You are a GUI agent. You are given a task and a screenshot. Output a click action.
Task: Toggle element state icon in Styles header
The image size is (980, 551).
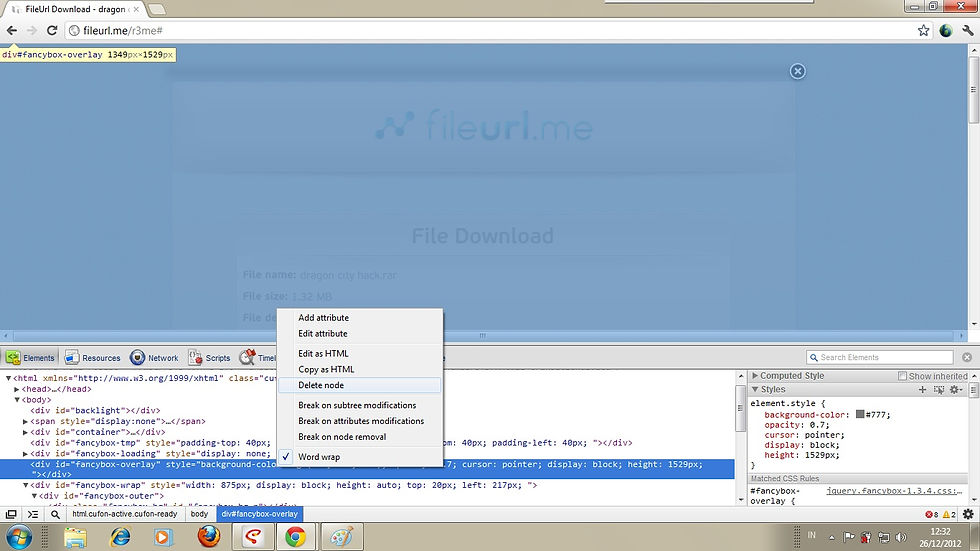pyautogui.click(x=939, y=389)
